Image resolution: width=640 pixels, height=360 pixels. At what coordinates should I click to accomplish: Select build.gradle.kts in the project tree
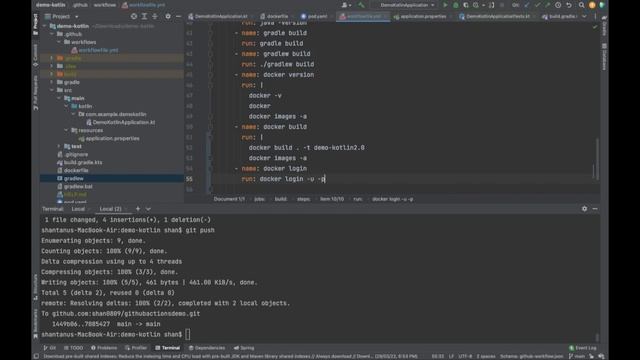tap(80, 162)
